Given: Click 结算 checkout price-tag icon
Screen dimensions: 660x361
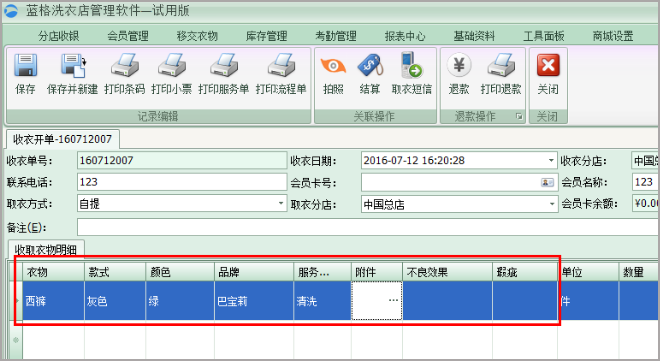Looking at the screenshot, I should click(370, 65).
